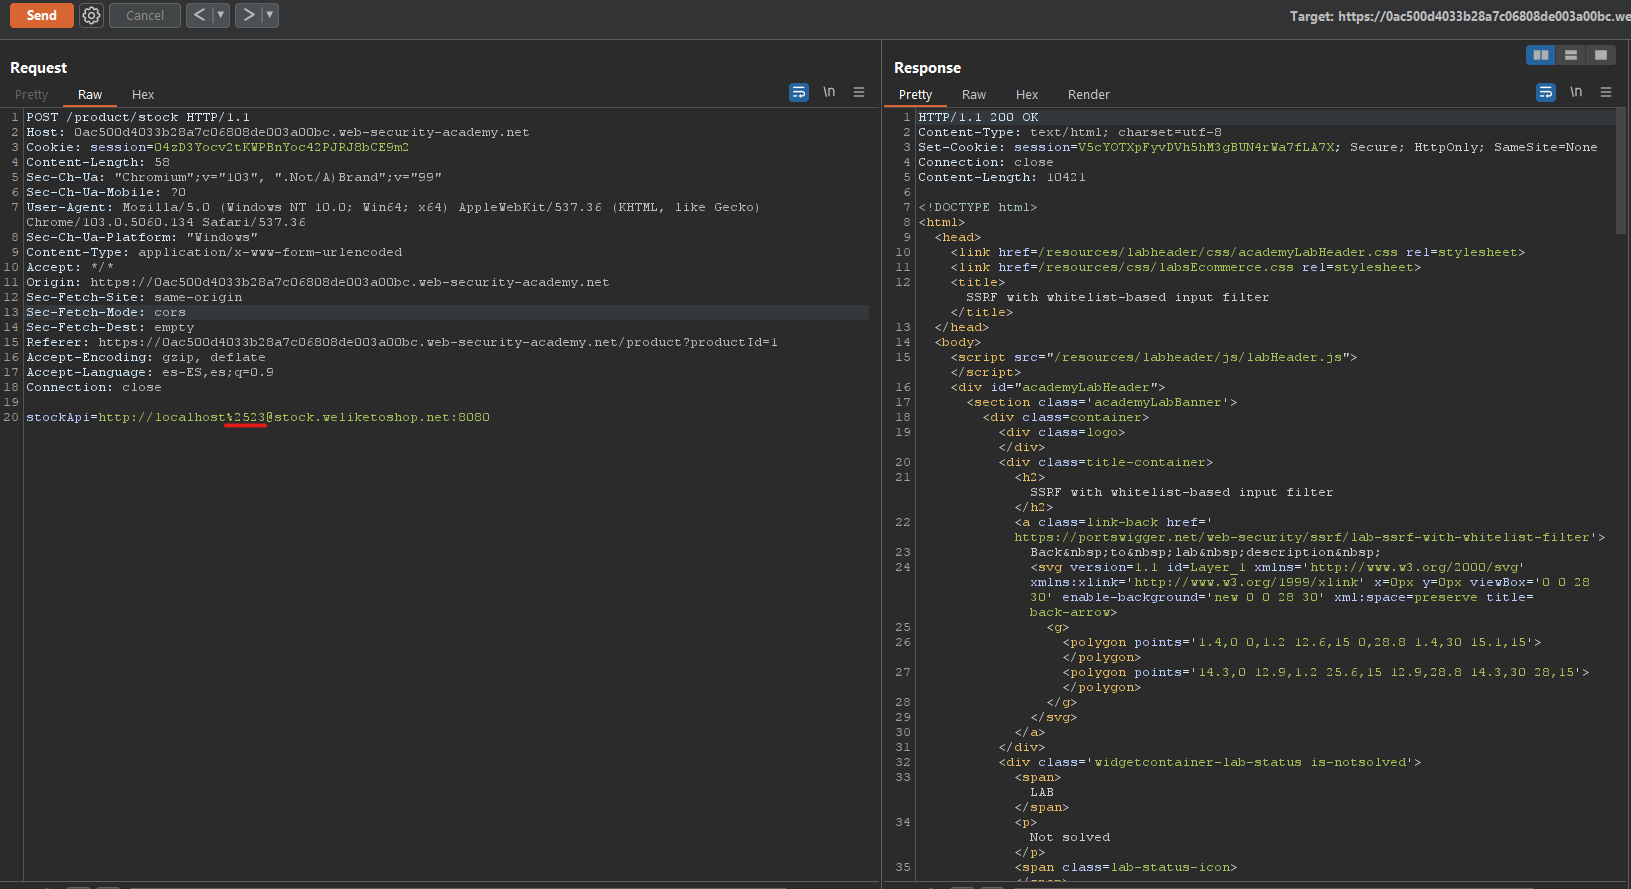Click the 'Not solved' text in response

click(1069, 837)
